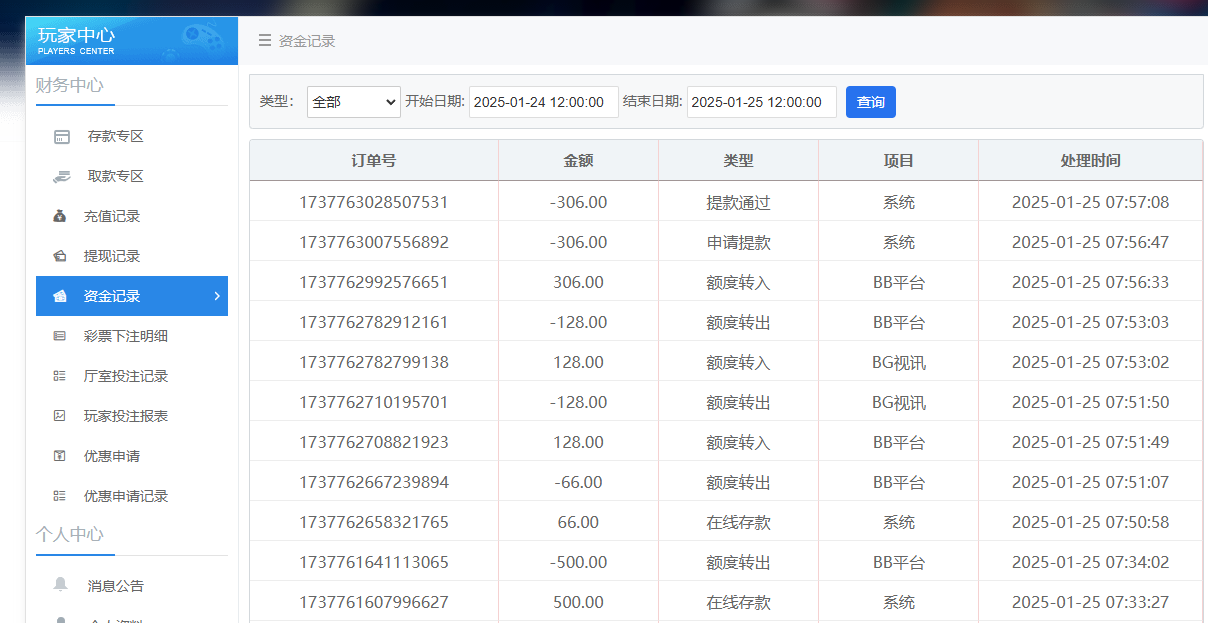The width and height of the screenshot is (1208, 623).
Task: Click the blue 玩家中心 header banner
Action: (131, 40)
